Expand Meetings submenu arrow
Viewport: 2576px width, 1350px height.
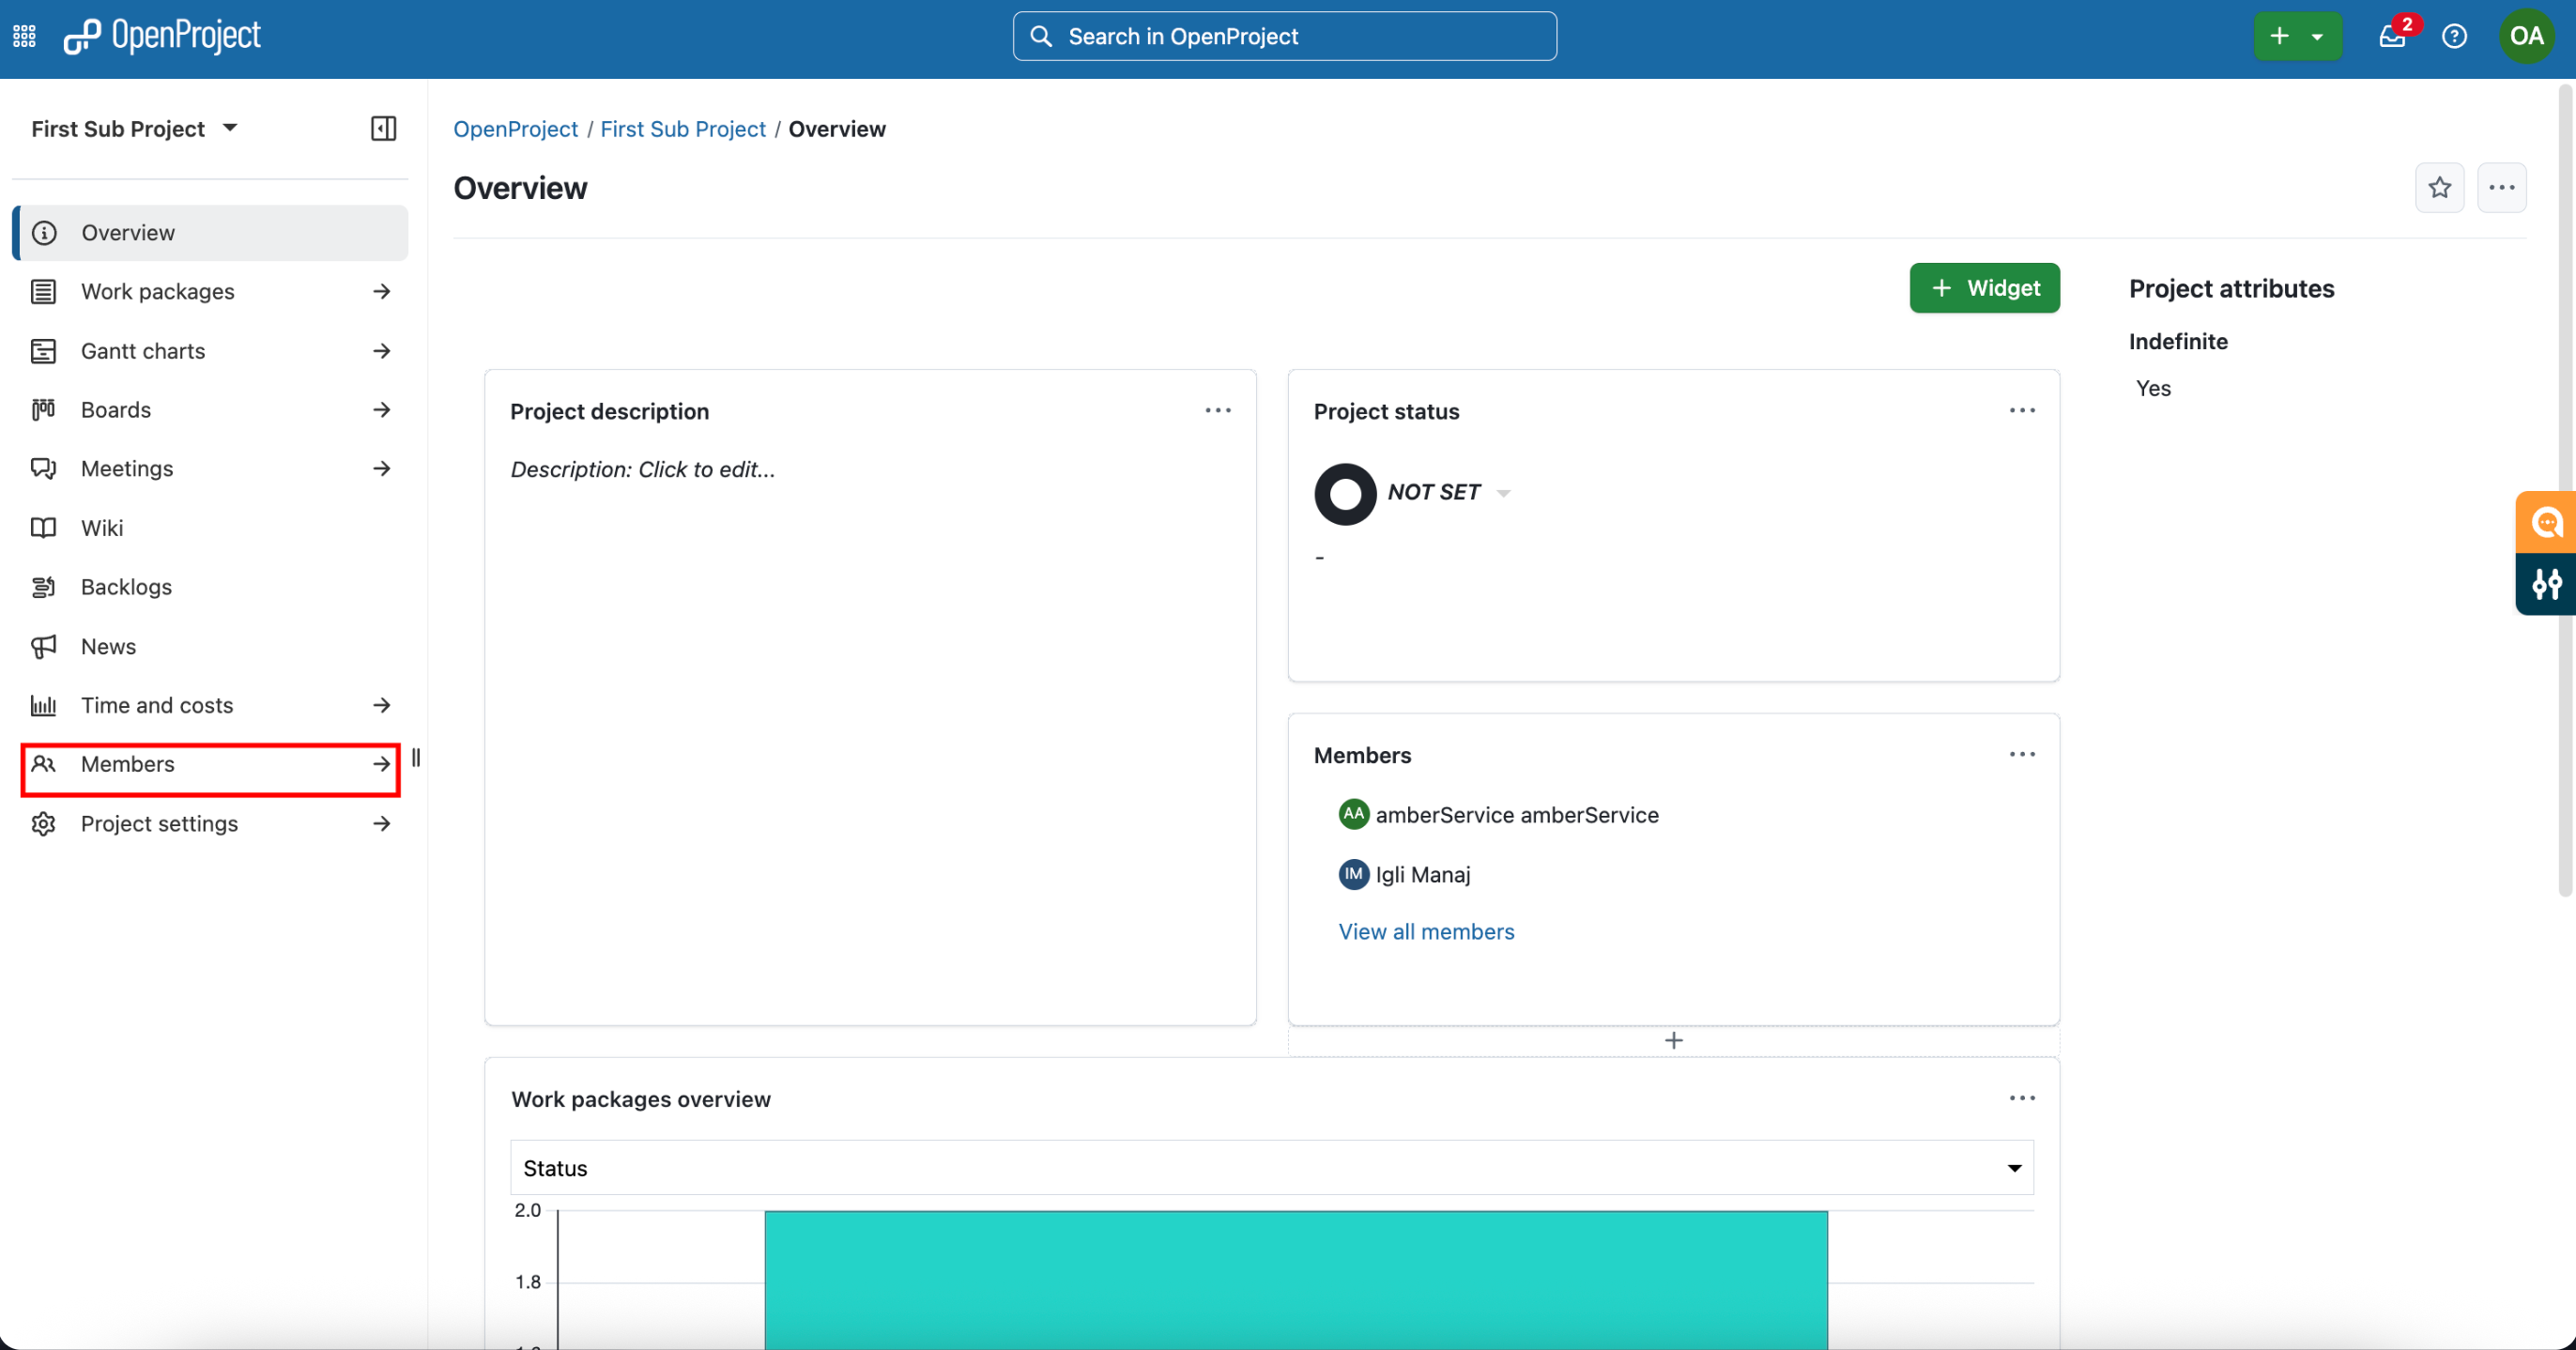(x=381, y=468)
